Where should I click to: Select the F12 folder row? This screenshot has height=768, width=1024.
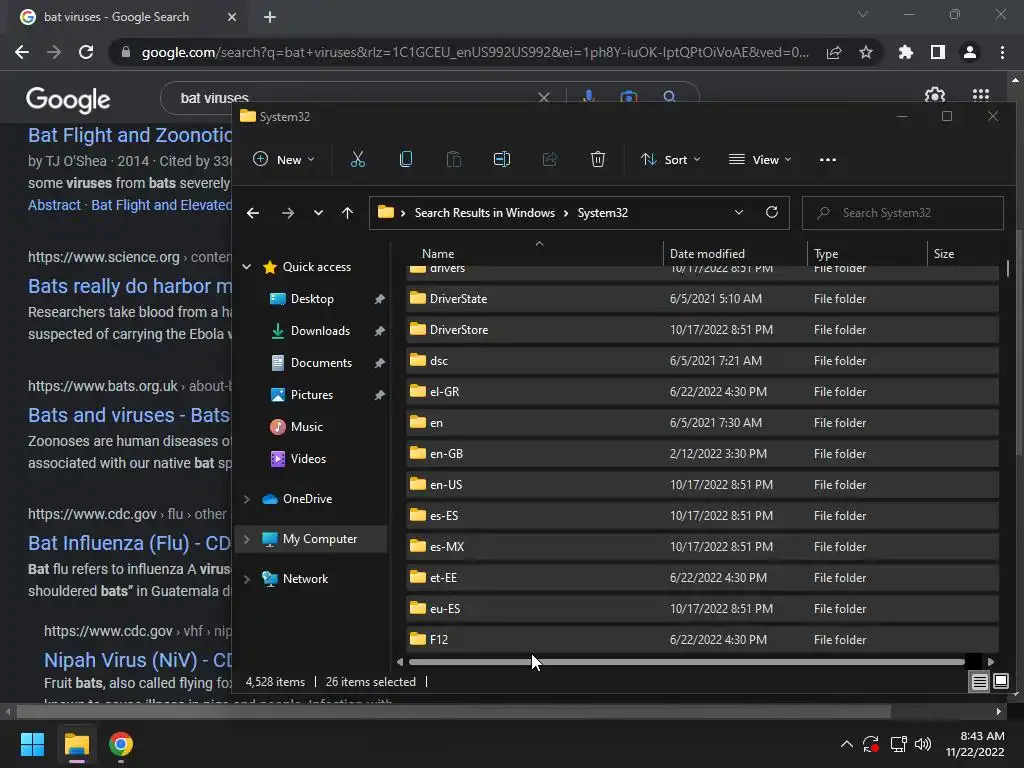click(x=702, y=639)
